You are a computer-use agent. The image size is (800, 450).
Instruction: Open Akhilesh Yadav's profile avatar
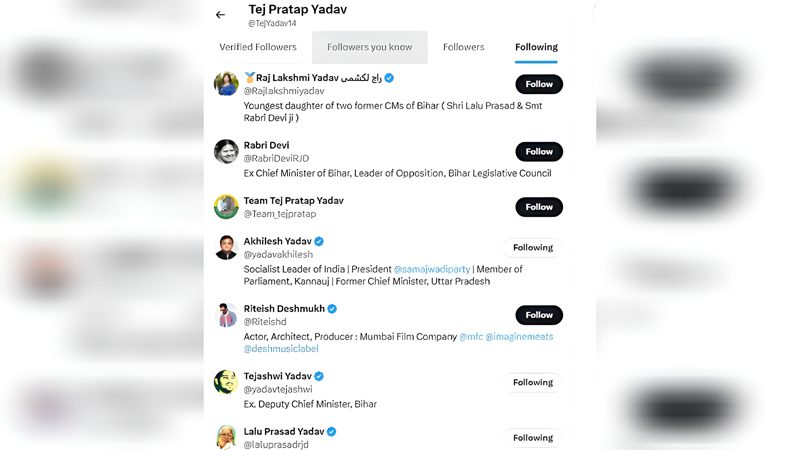pos(226,247)
